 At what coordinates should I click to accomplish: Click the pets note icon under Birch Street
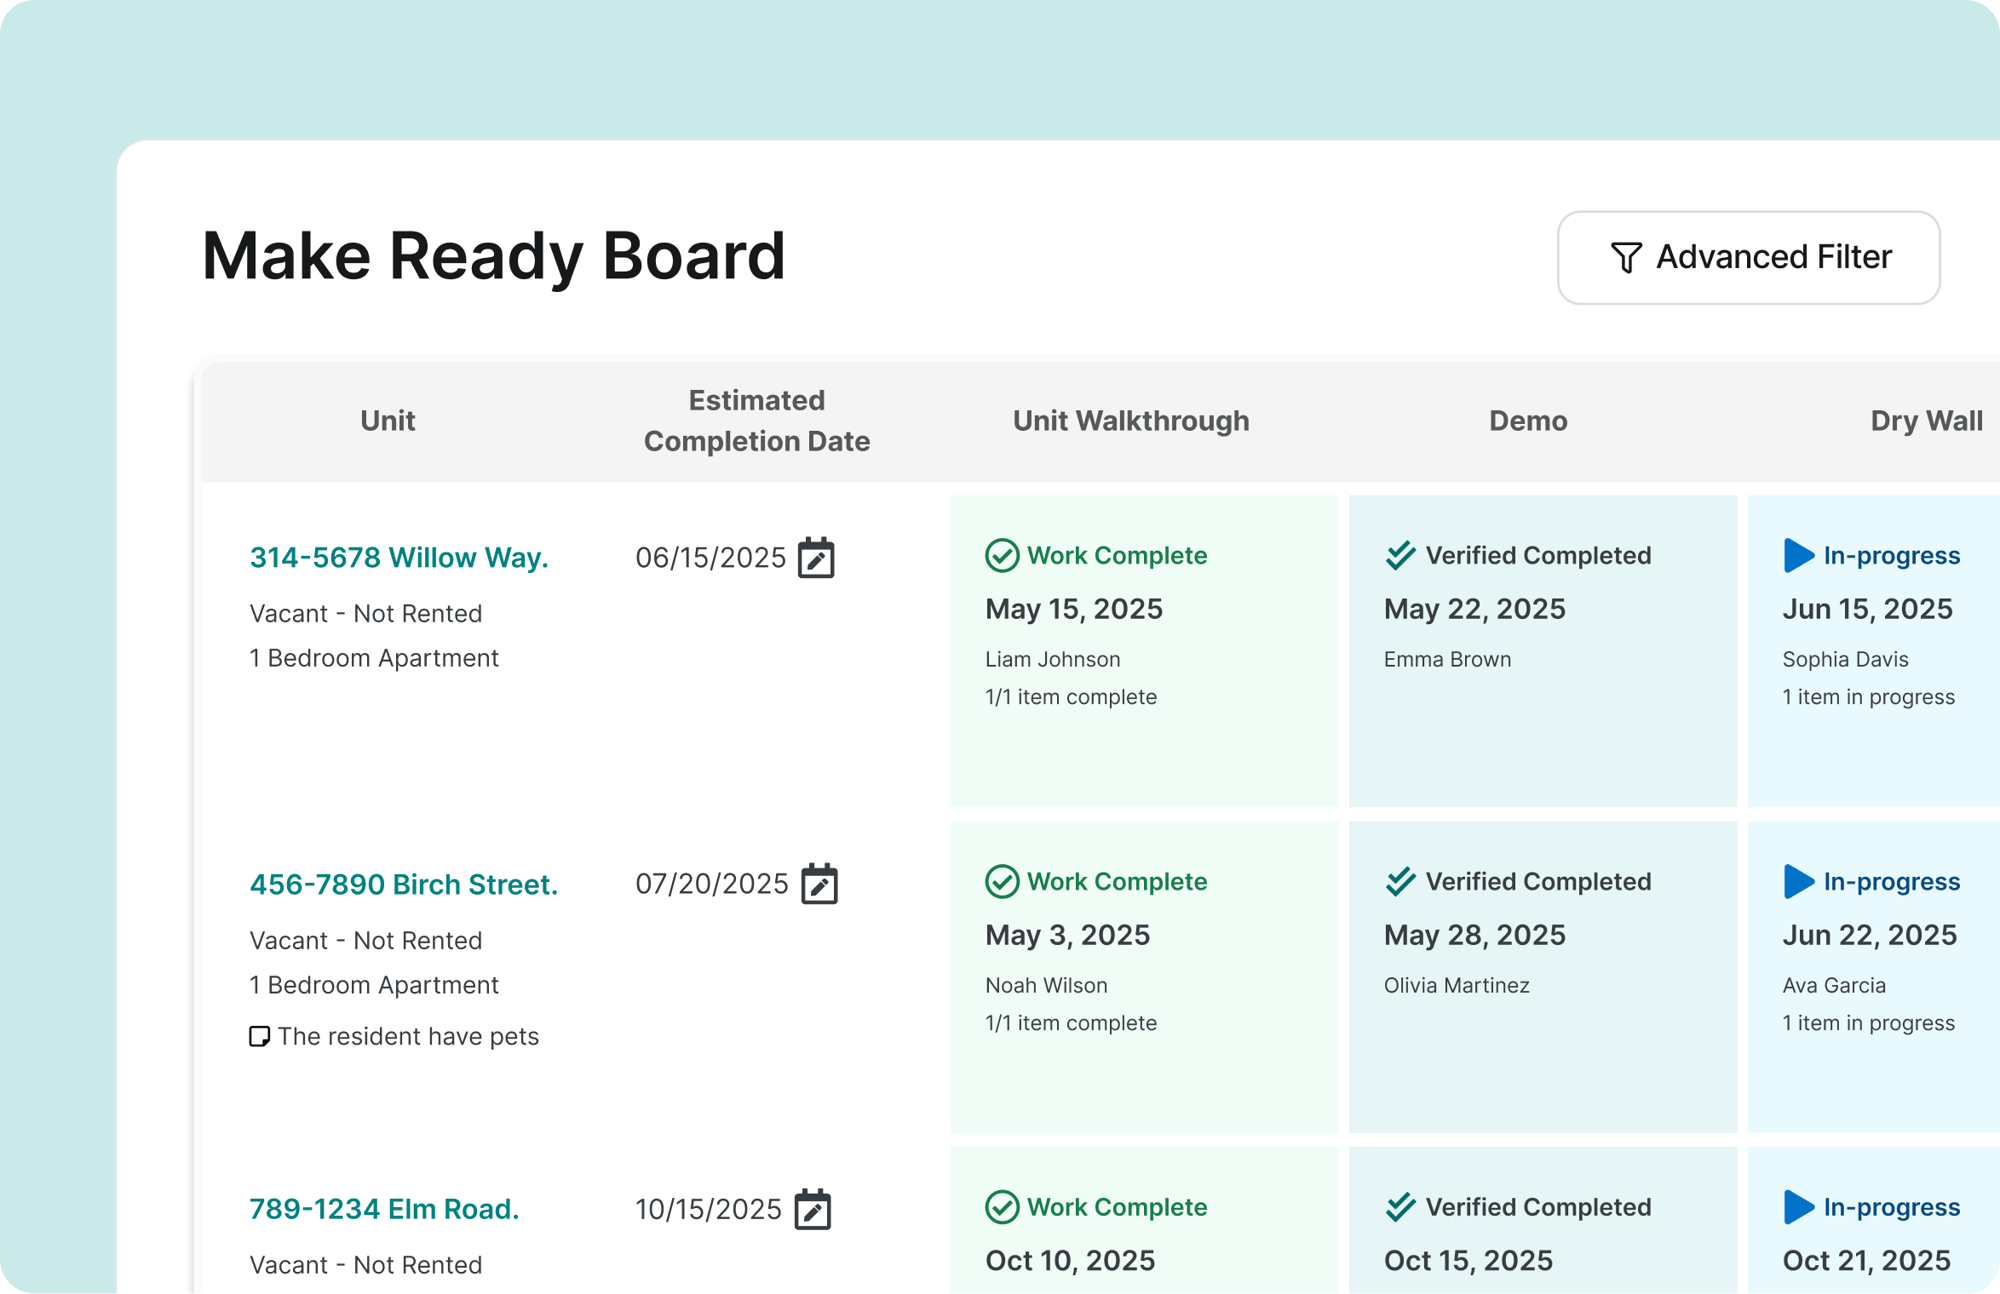[x=259, y=1036]
